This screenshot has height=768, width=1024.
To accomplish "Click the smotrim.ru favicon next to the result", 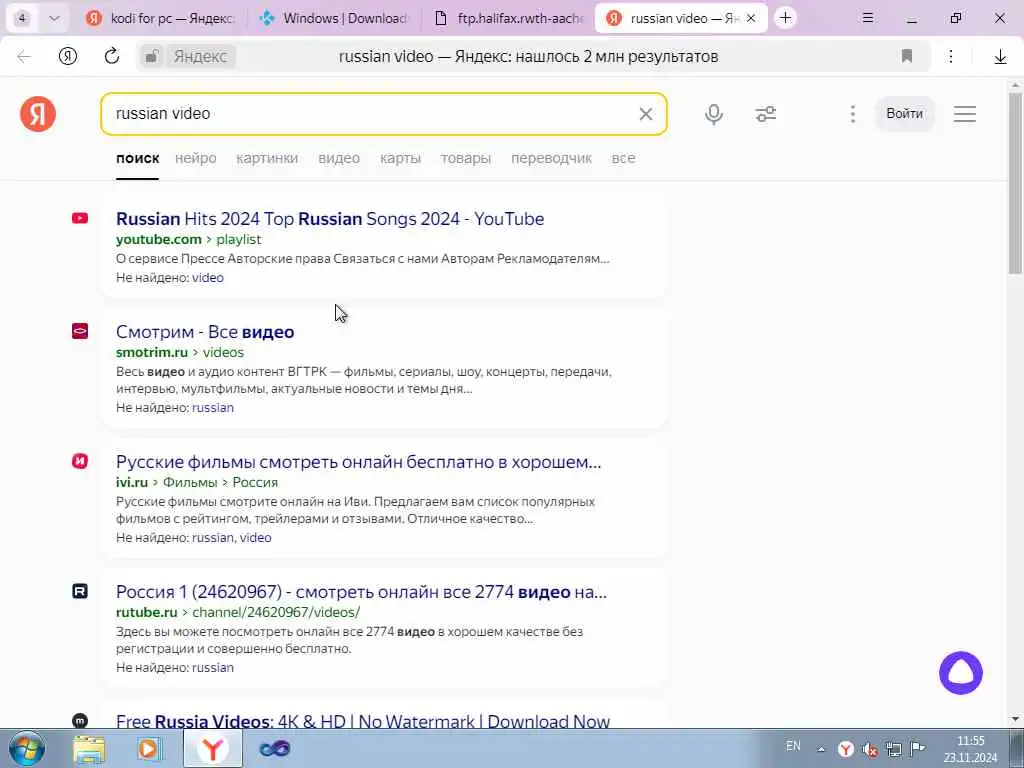I will [x=80, y=331].
